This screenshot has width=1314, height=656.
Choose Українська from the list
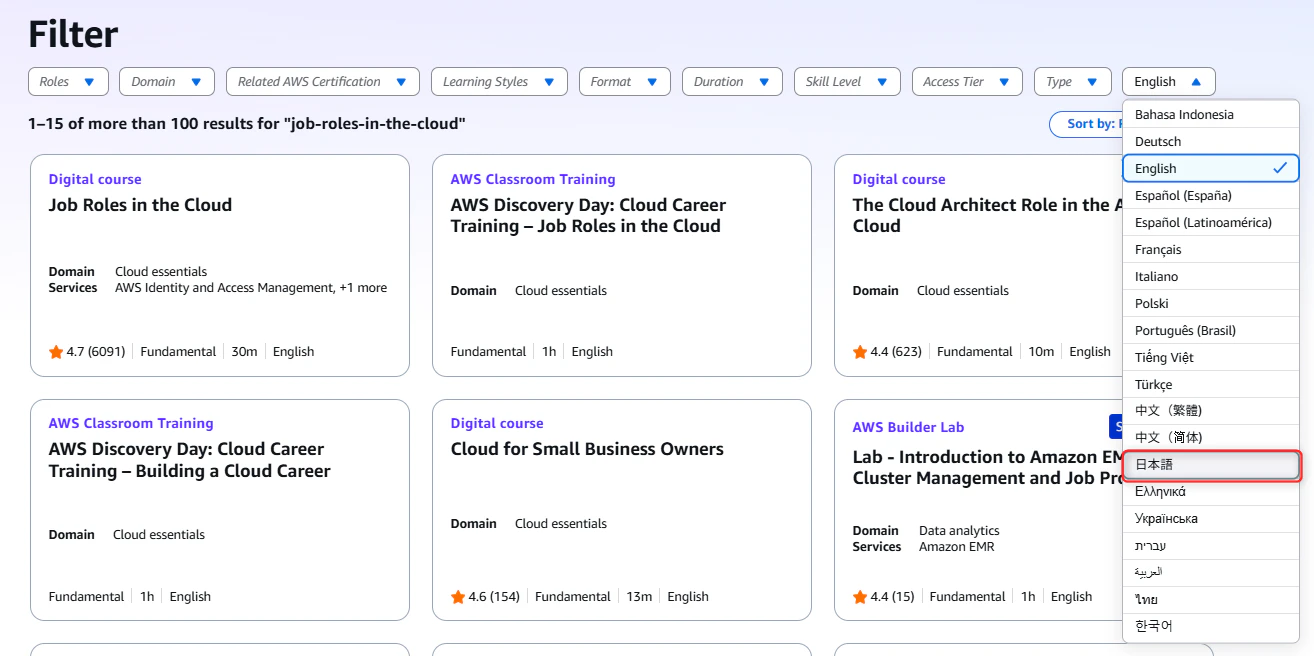[x=1211, y=518]
